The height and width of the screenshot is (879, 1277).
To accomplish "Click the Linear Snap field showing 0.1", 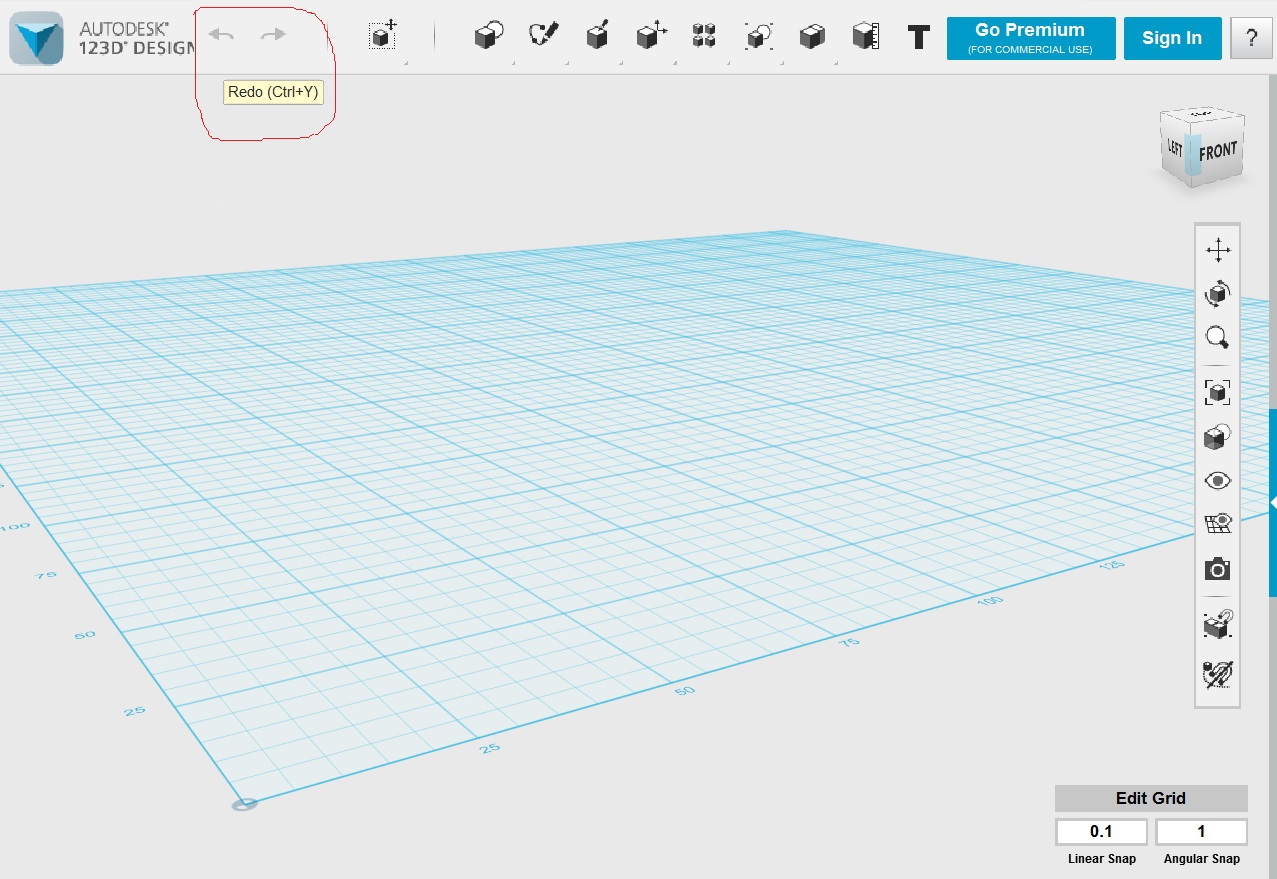I will (x=1101, y=832).
